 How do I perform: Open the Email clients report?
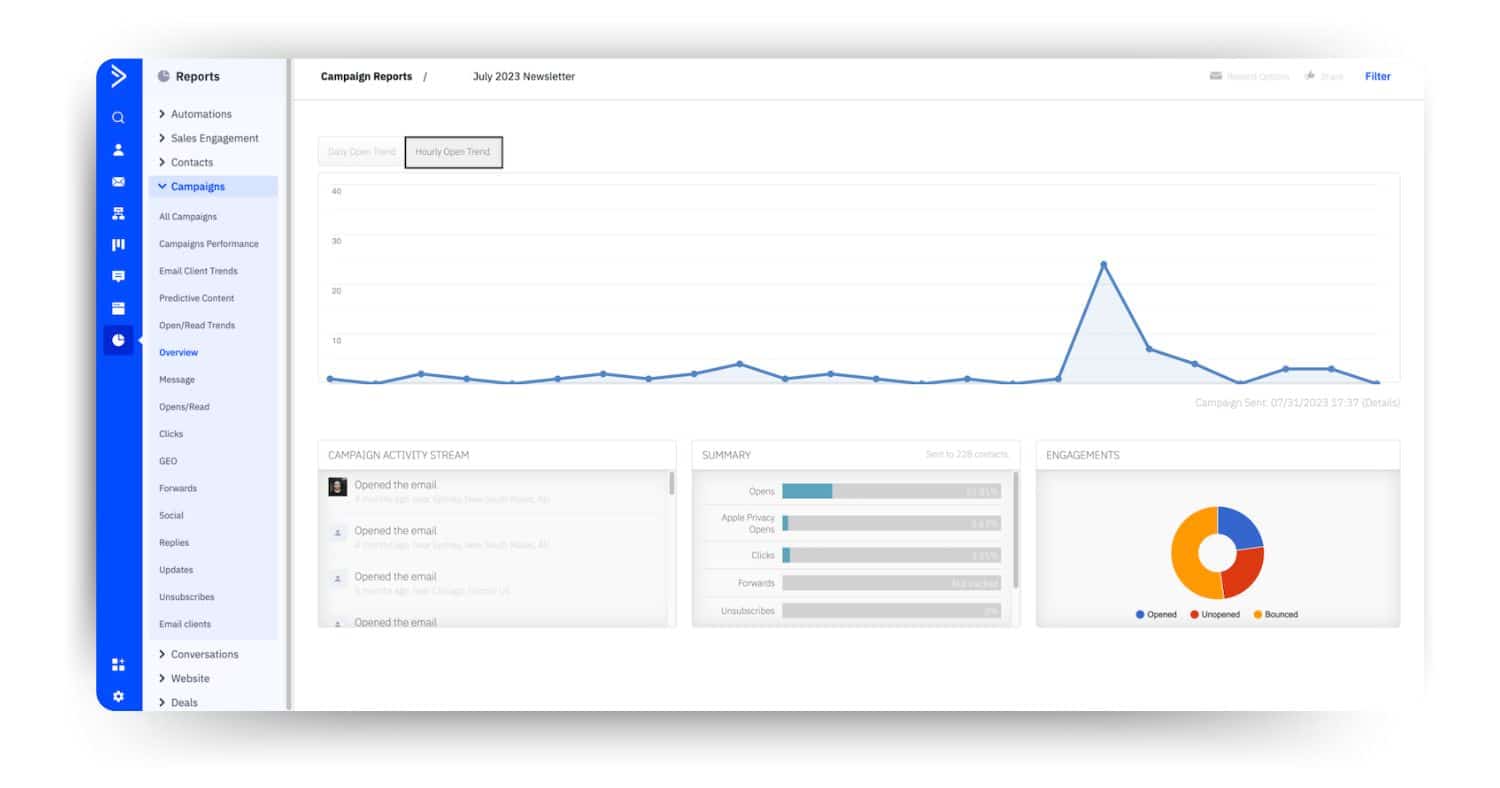pyautogui.click(x=185, y=624)
